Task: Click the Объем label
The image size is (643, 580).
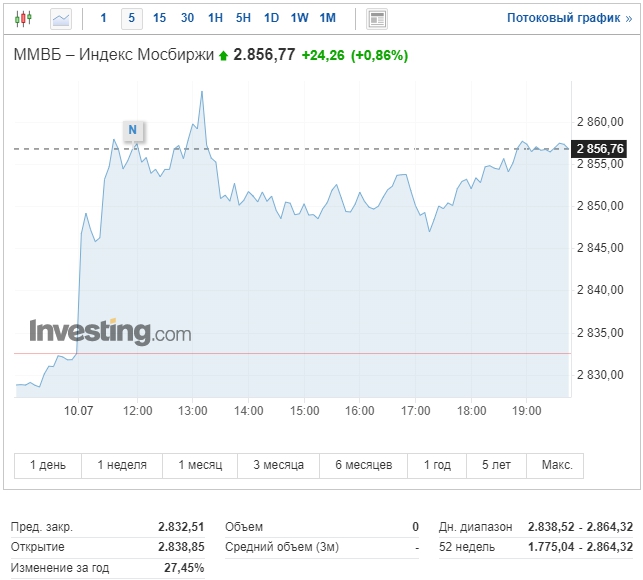Action: [x=244, y=527]
